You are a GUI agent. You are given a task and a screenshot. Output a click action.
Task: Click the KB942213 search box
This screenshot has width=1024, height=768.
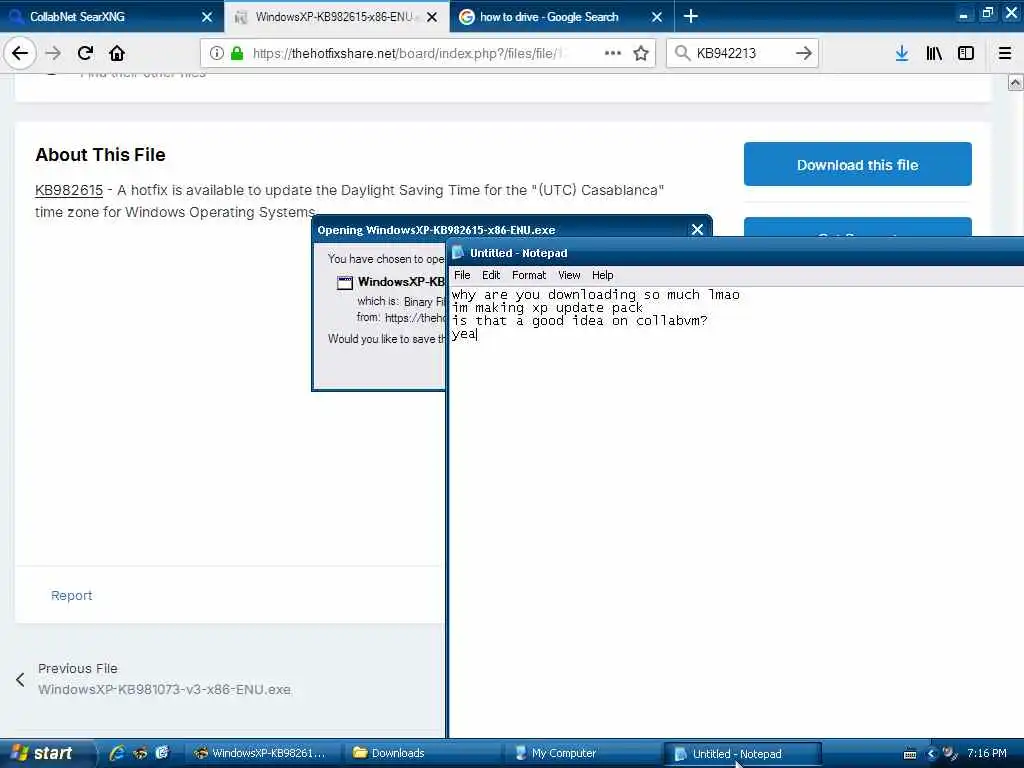point(741,53)
